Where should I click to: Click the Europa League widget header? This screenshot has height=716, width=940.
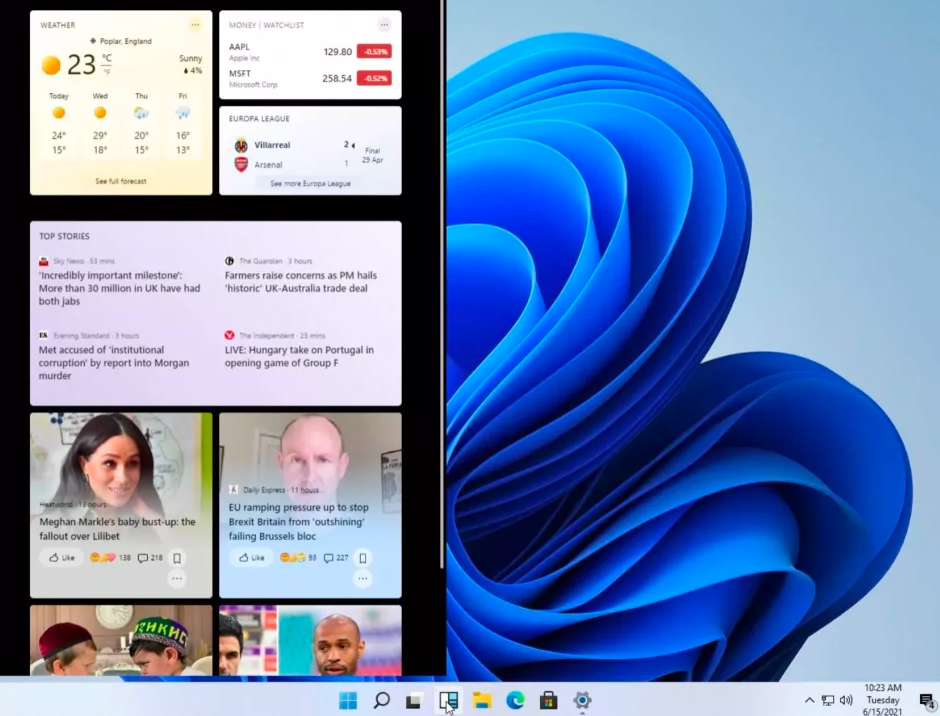pyautogui.click(x=260, y=119)
